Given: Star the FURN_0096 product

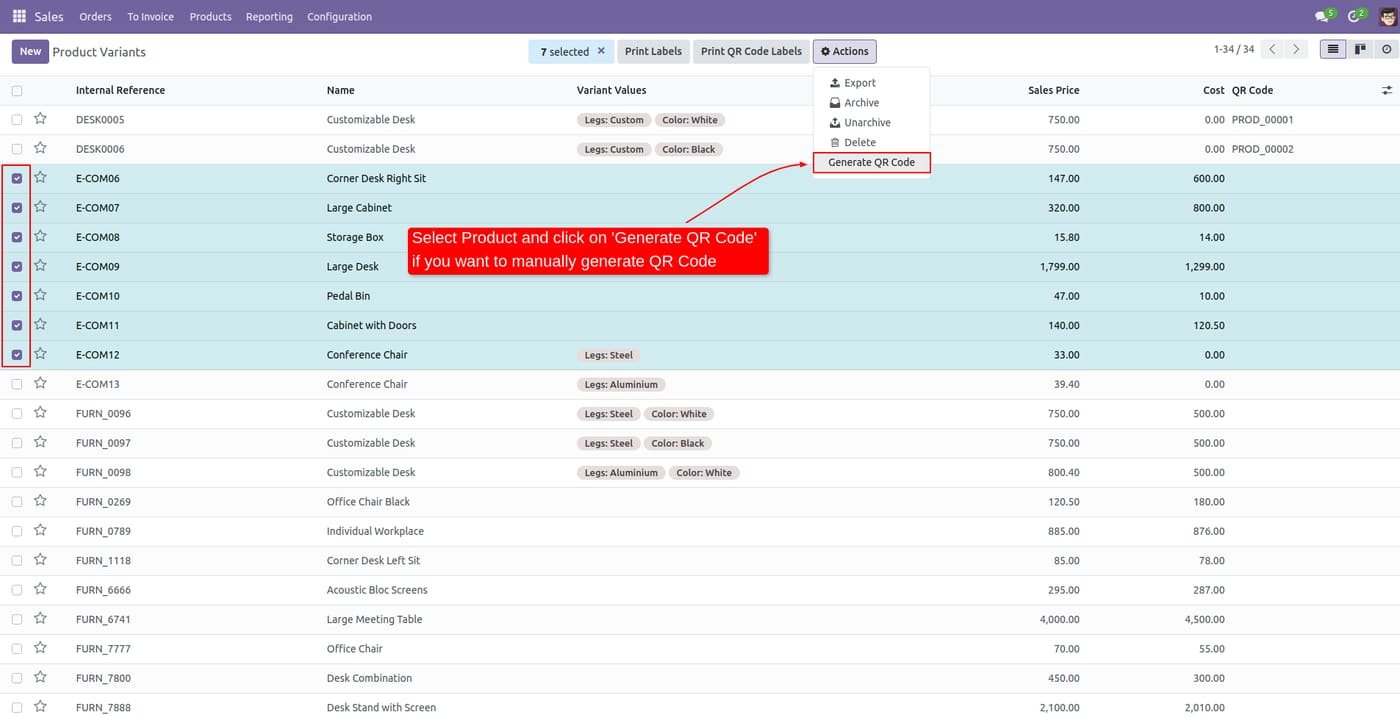Looking at the screenshot, I should tap(40, 413).
